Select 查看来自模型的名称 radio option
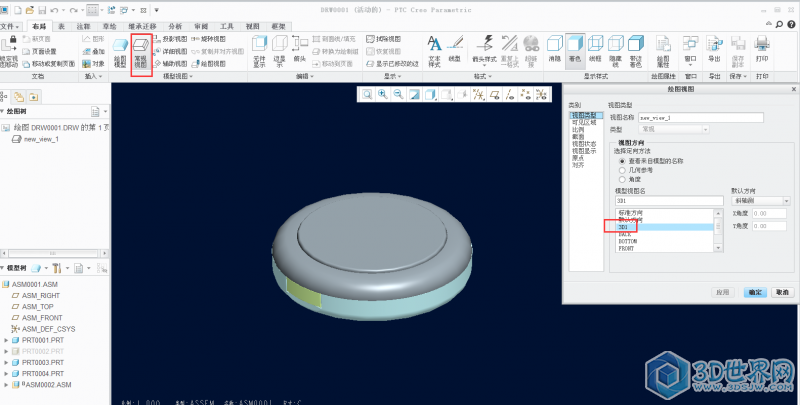The image size is (800, 405). pos(622,161)
